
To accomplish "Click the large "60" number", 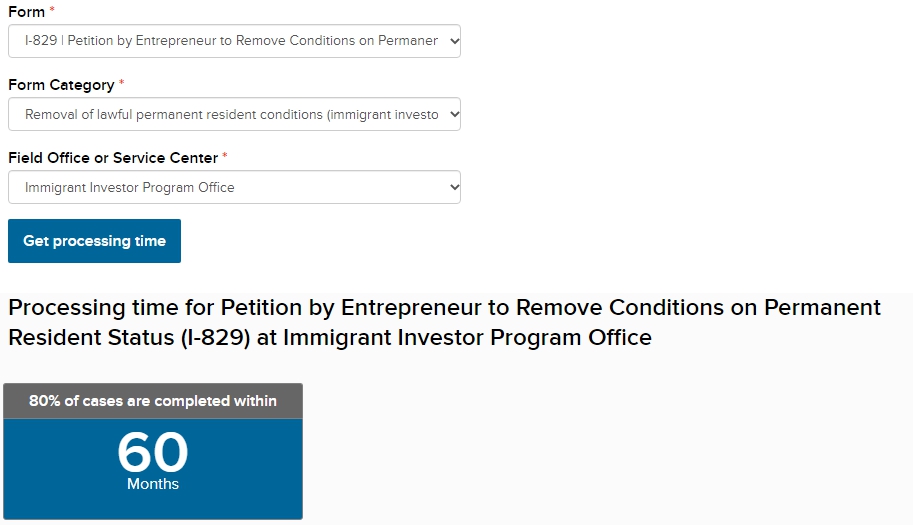I will [x=153, y=452].
